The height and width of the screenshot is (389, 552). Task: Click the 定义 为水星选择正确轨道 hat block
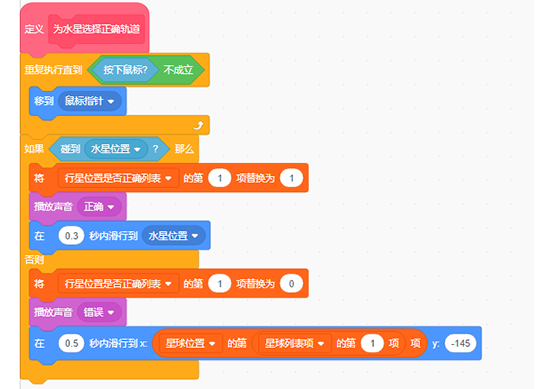coord(84,29)
